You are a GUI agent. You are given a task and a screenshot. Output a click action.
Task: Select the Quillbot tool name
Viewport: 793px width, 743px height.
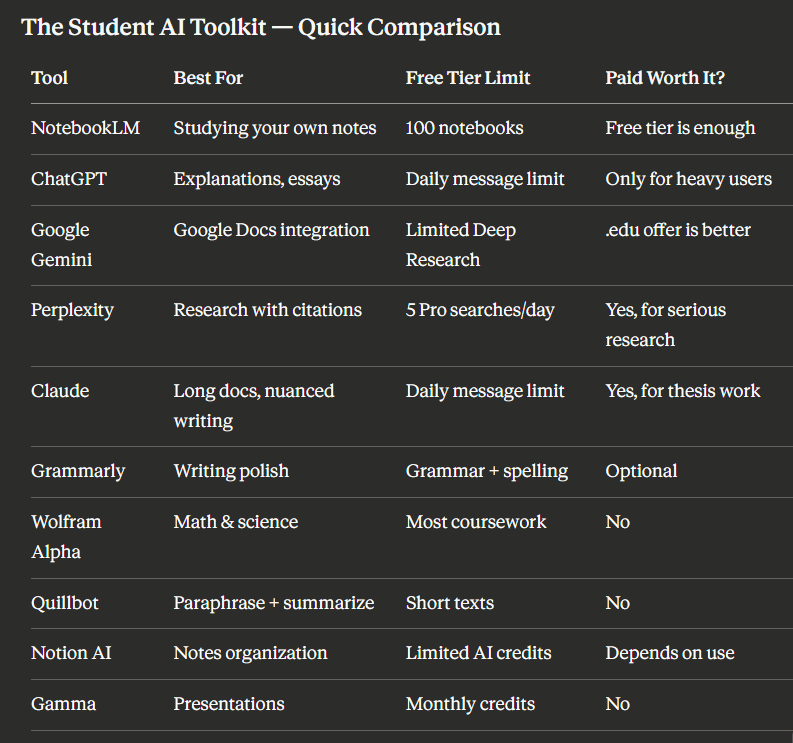(65, 603)
